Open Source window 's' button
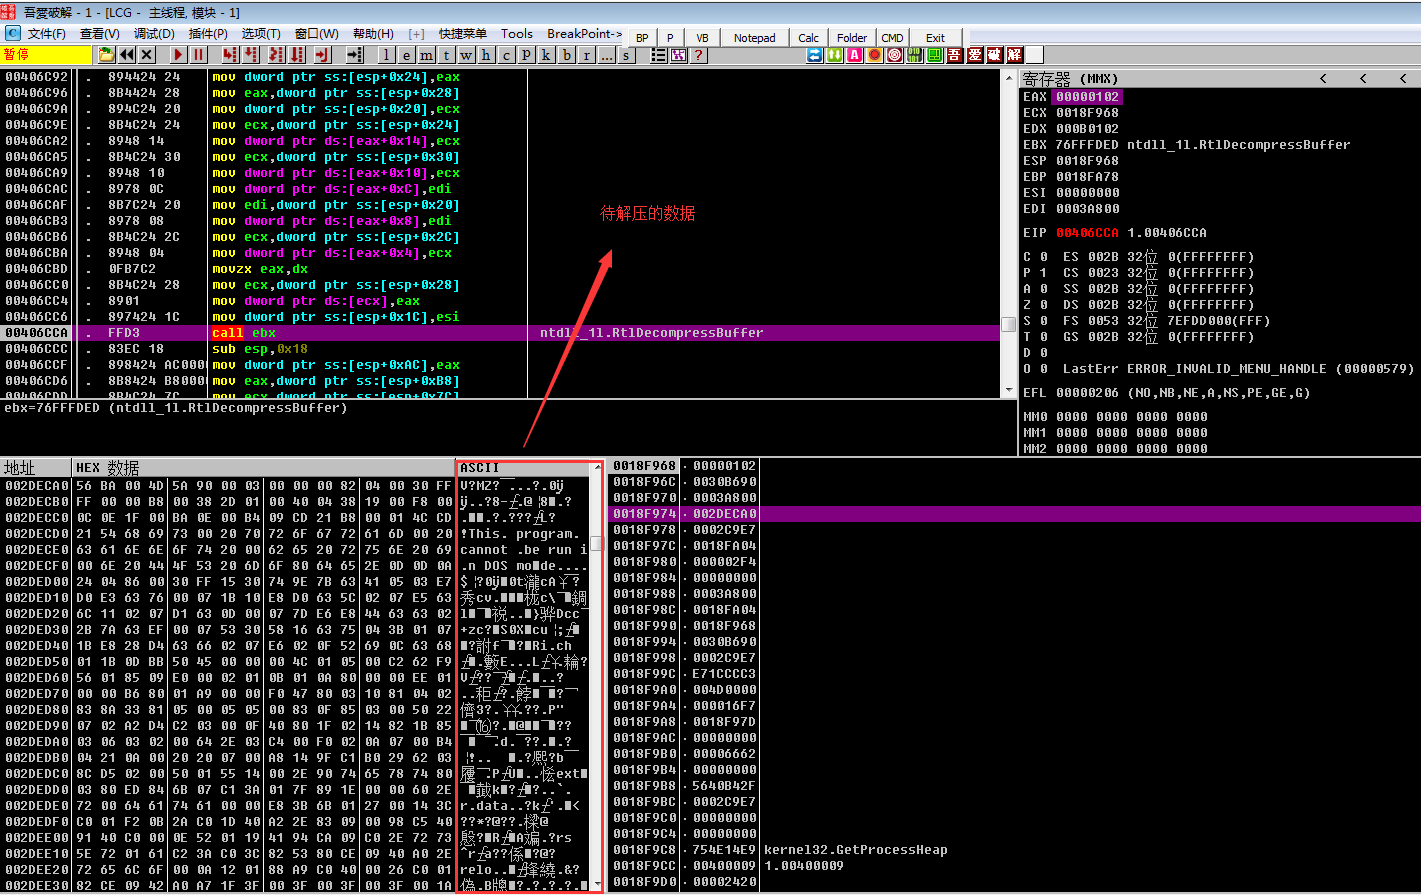Viewport: 1421px width, 895px height. pos(626,55)
